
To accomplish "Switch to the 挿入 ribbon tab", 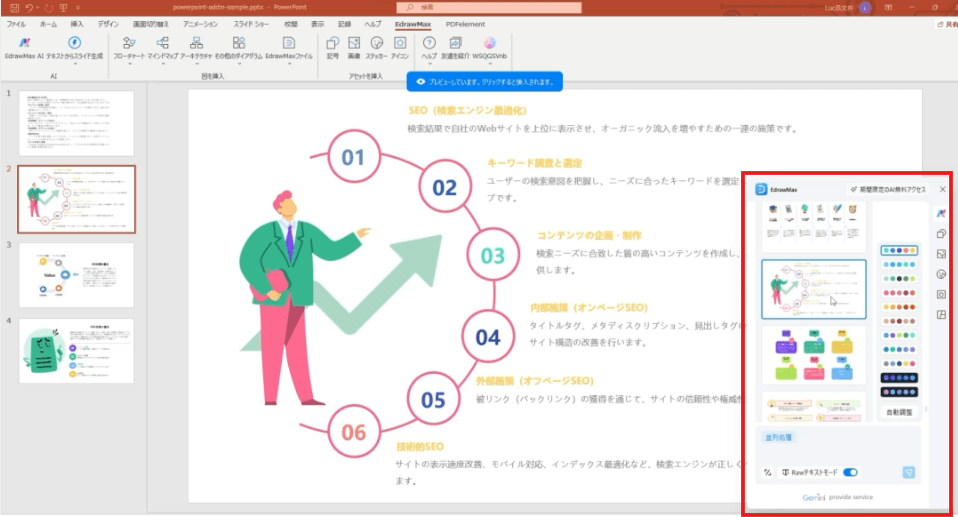I will coord(77,24).
